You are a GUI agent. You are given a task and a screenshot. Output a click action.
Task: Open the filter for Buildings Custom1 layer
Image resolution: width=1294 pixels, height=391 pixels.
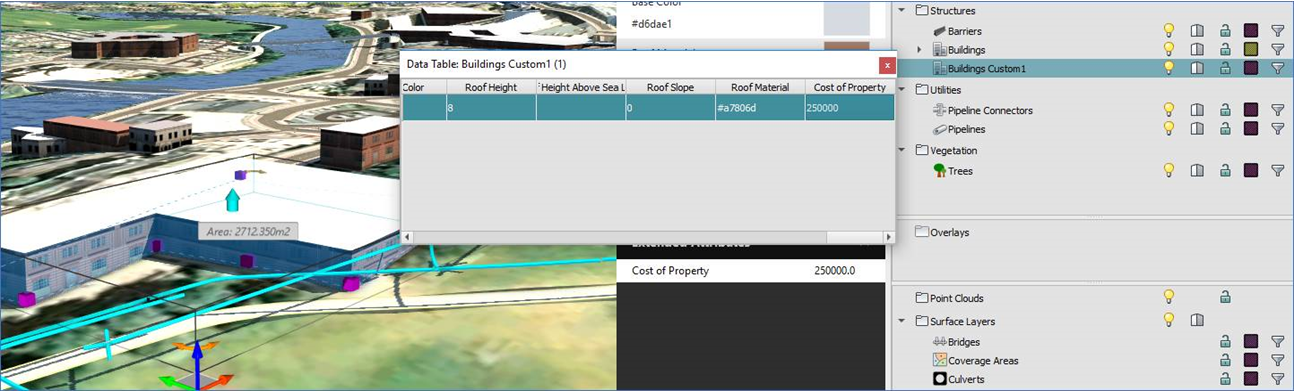coord(1277,68)
